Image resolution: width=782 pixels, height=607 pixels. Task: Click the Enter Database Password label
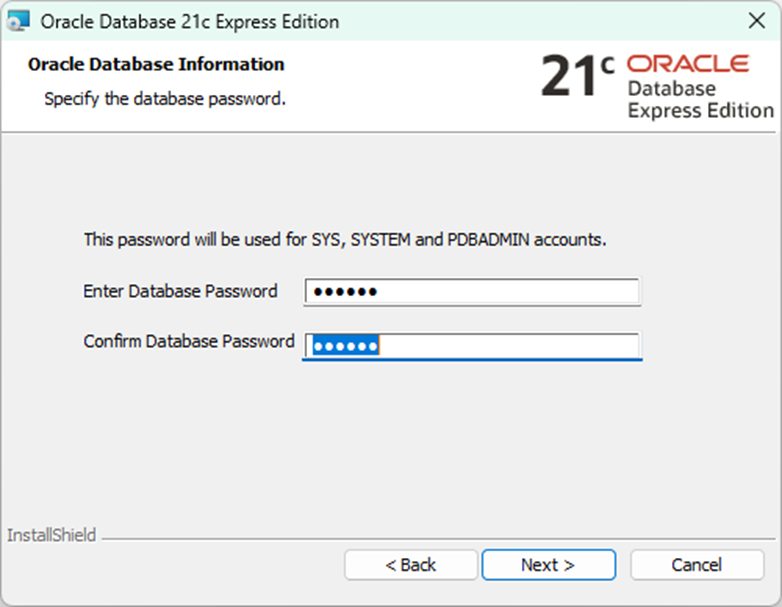pos(180,292)
